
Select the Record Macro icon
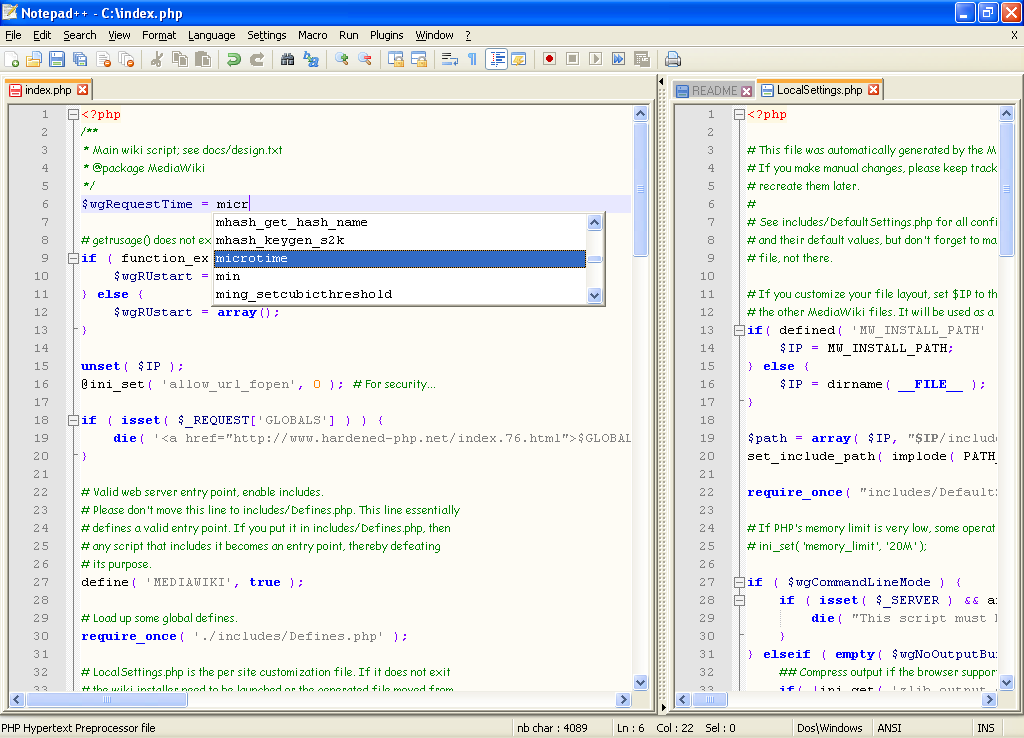pos(549,58)
